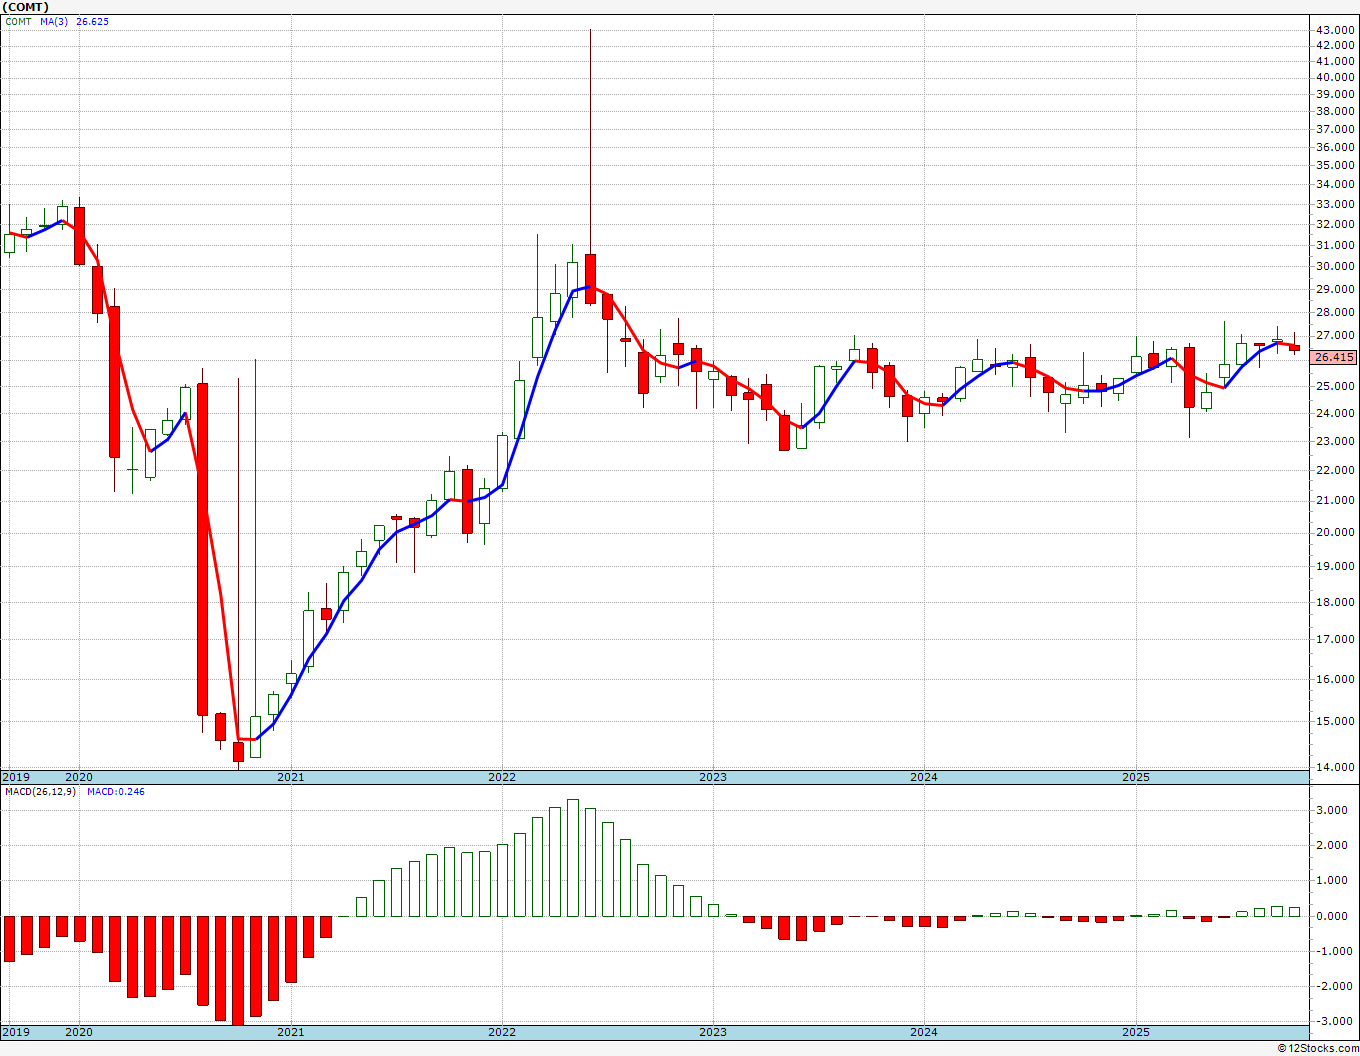This screenshot has height=1056, width=1360.
Task: Click the MA(3) indicator label
Action: [x=54, y=22]
